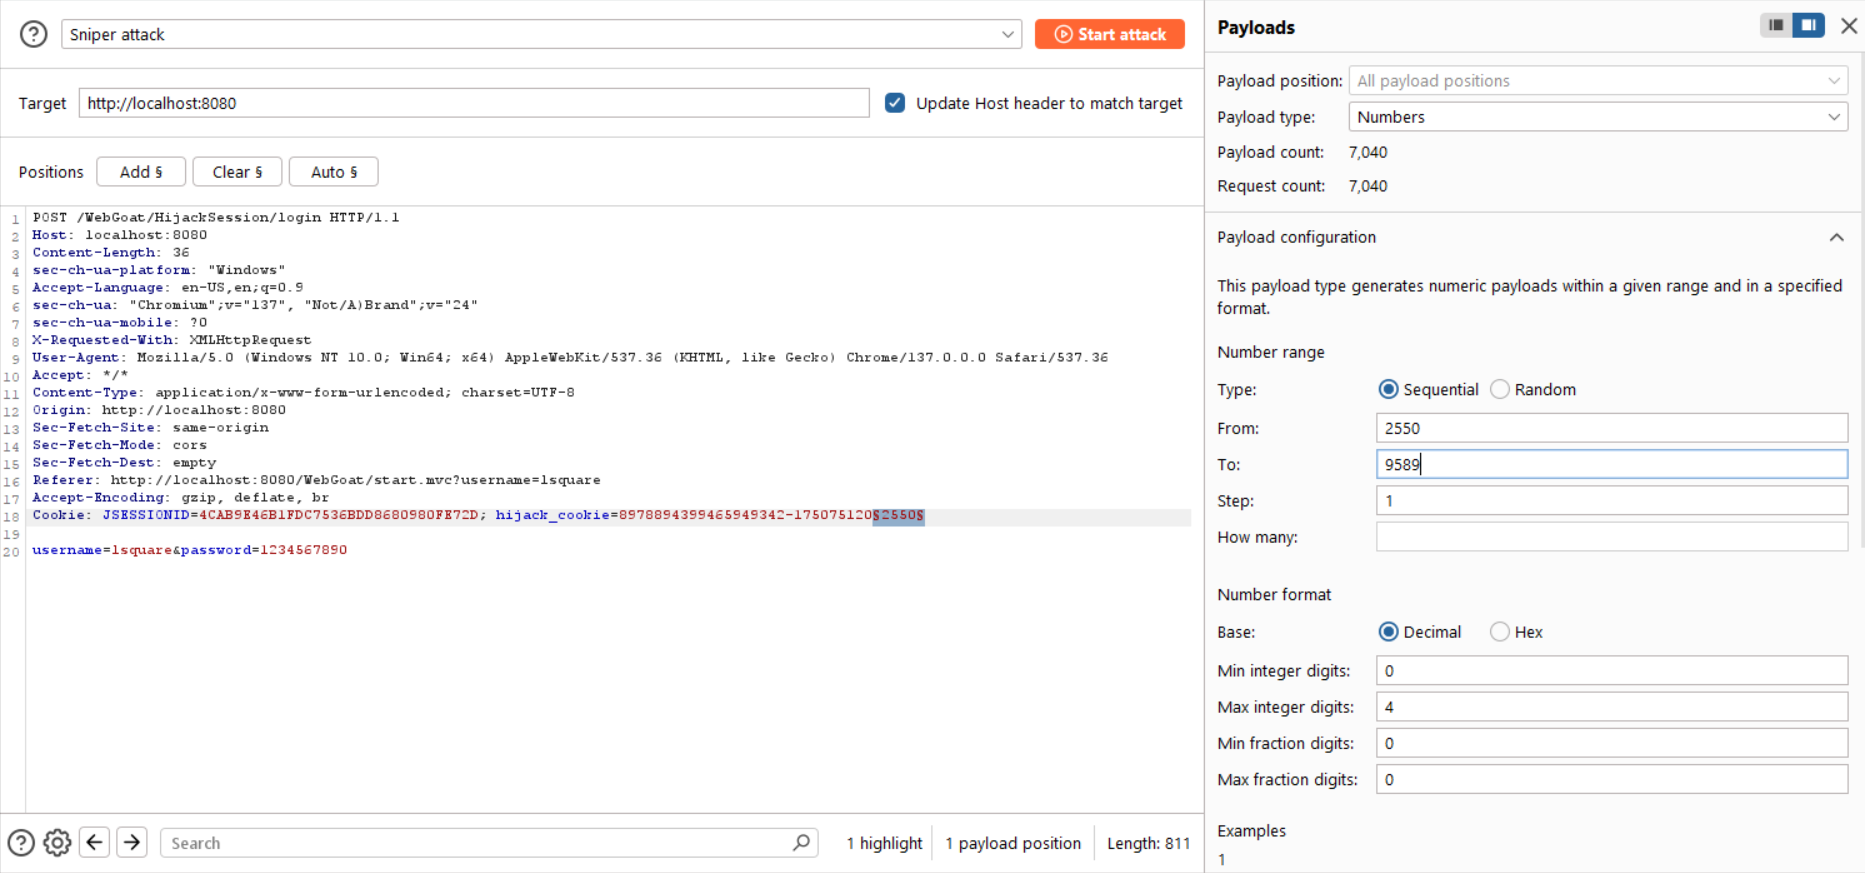This screenshot has height=873, width=1865.
Task: Select Hex number base
Action: (x=1500, y=632)
